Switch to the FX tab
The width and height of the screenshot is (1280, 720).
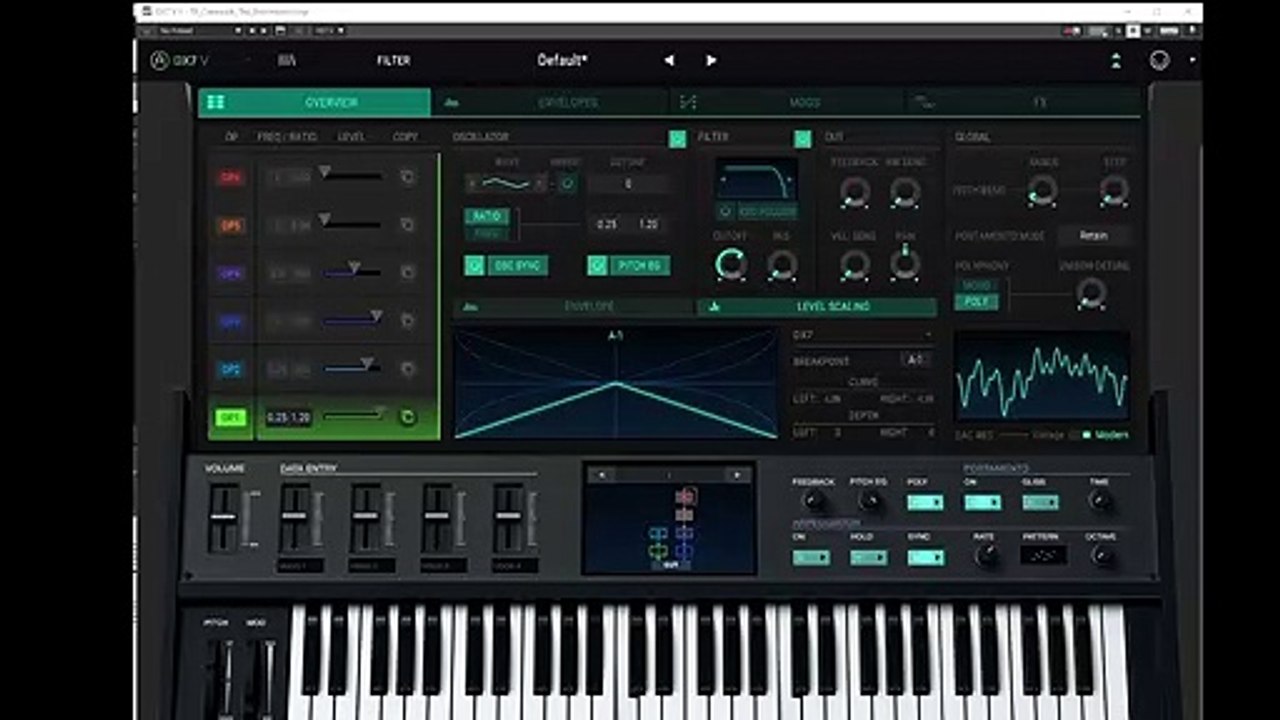(x=1023, y=102)
